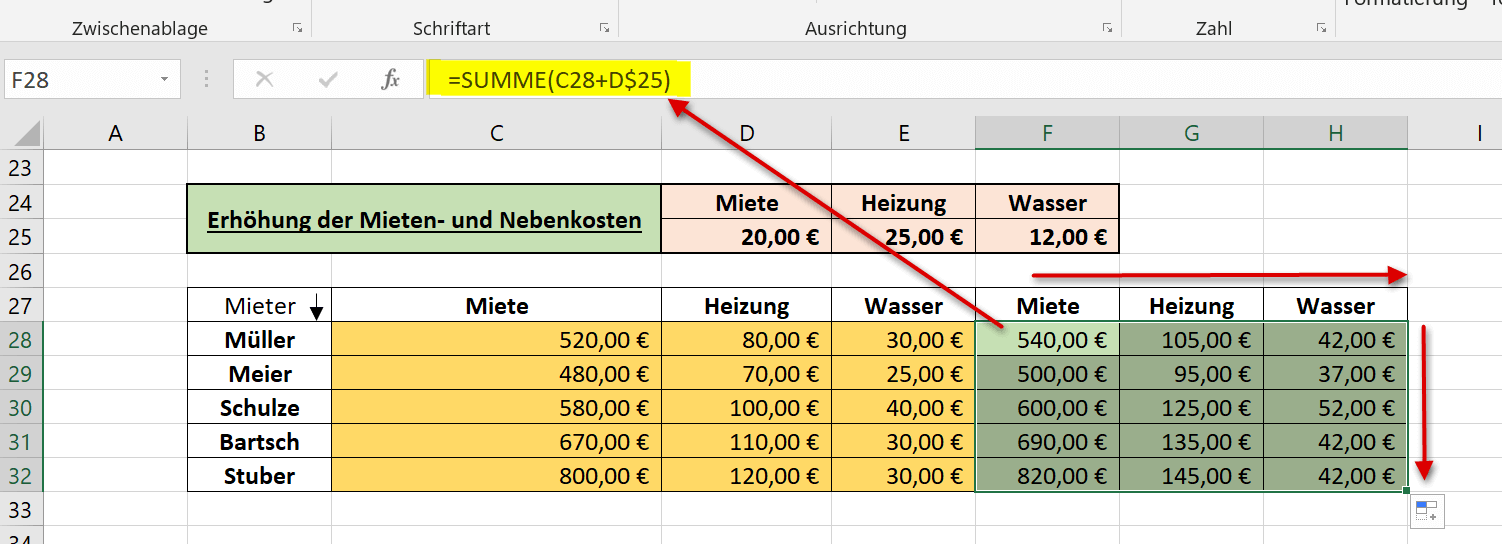
Task: Expand the Name Box dropdown arrow
Action: click(164, 79)
